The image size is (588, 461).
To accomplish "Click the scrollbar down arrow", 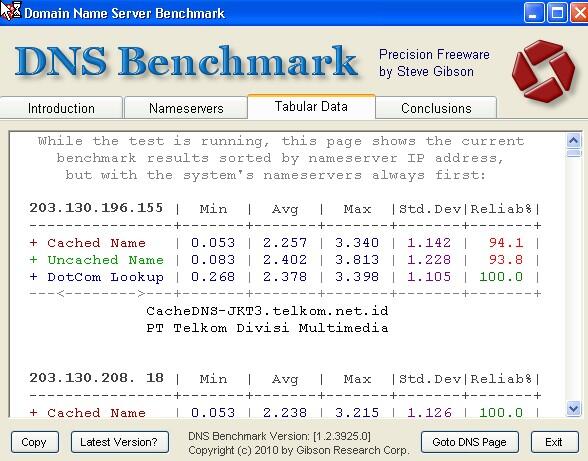I will pos(573,408).
